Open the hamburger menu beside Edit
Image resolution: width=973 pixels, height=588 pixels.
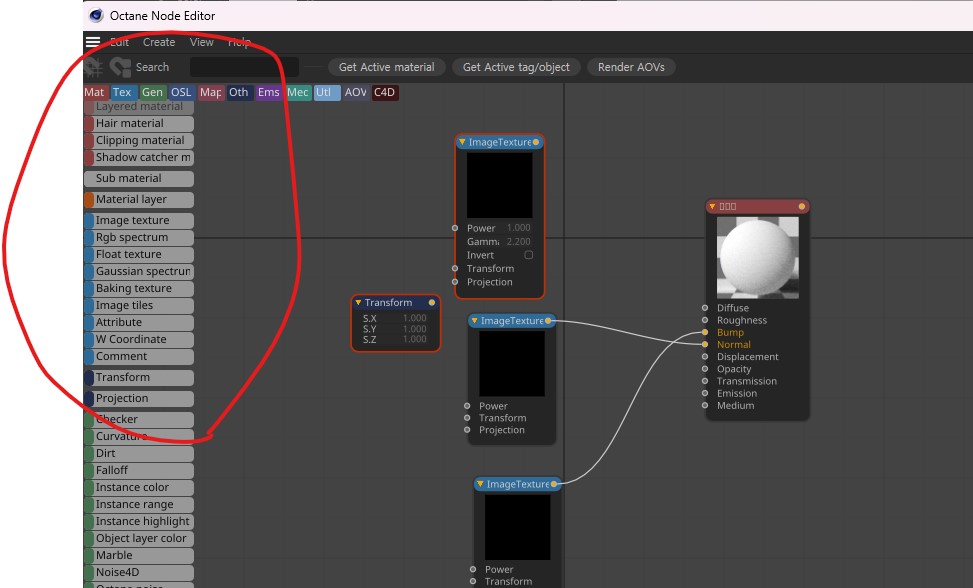click(x=92, y=42)
